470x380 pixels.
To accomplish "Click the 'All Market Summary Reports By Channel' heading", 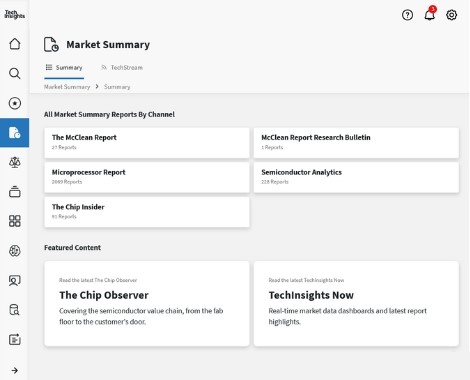I will click(109, 114).
